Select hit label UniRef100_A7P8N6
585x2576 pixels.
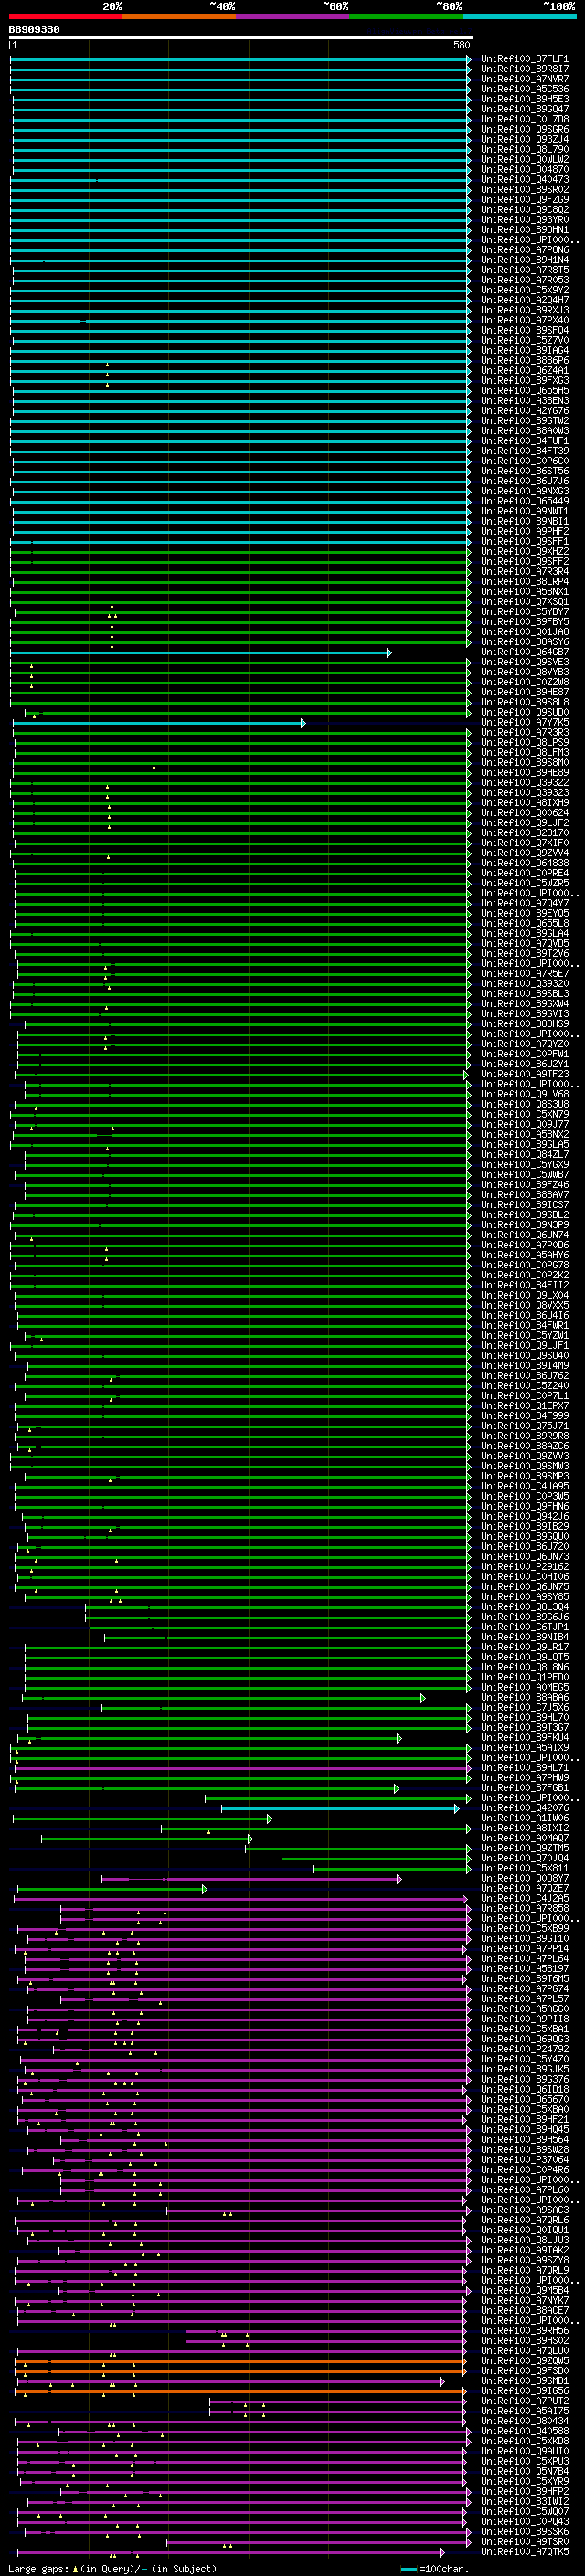pos(524,250)
